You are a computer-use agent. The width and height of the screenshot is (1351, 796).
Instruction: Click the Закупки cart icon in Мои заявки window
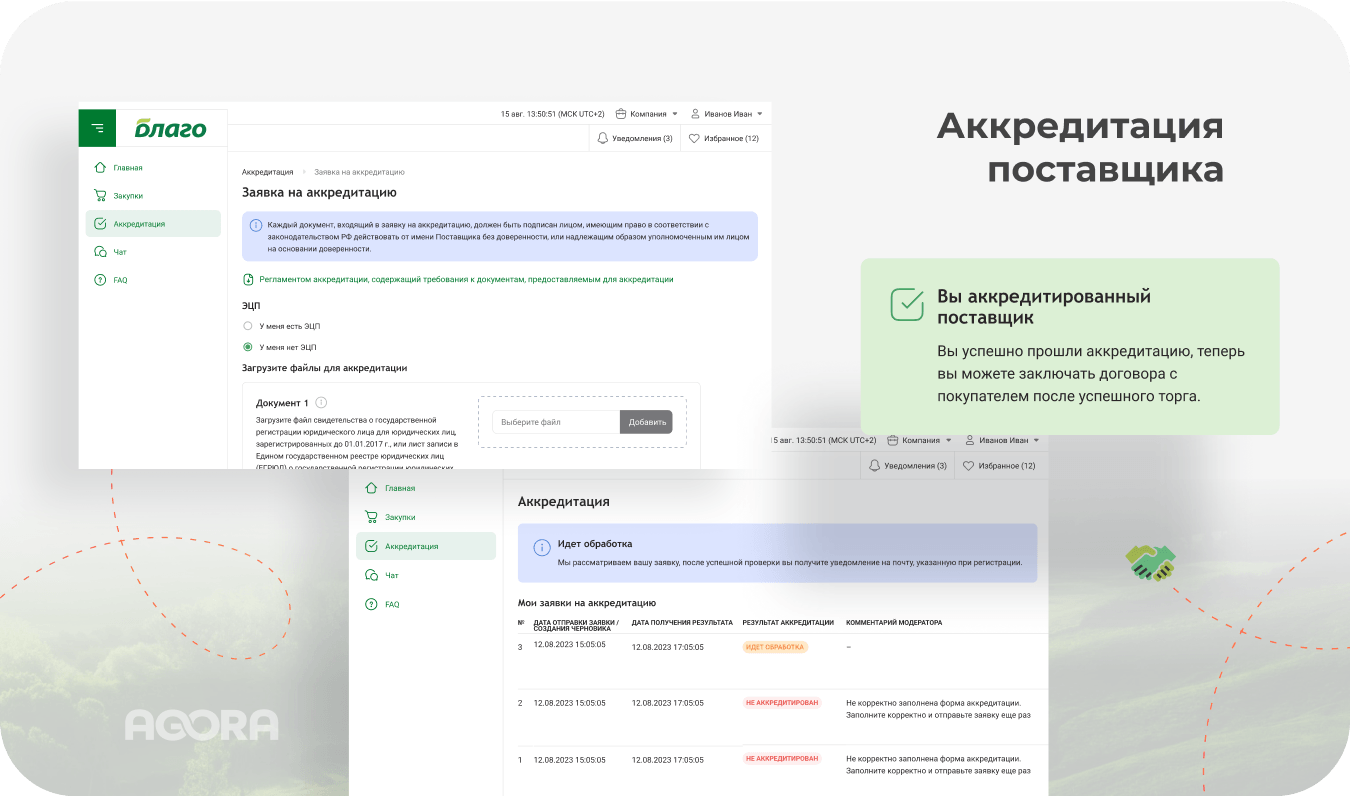(x=372, y=517)
